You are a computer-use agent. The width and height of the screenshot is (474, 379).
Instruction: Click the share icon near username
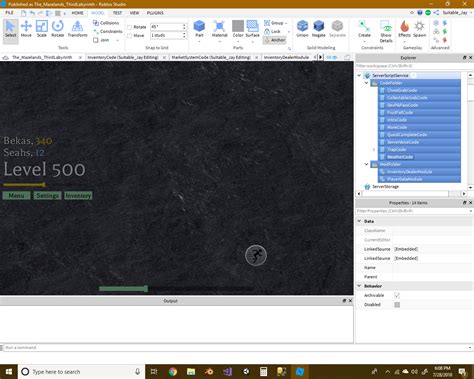click(x=436, y=13)
